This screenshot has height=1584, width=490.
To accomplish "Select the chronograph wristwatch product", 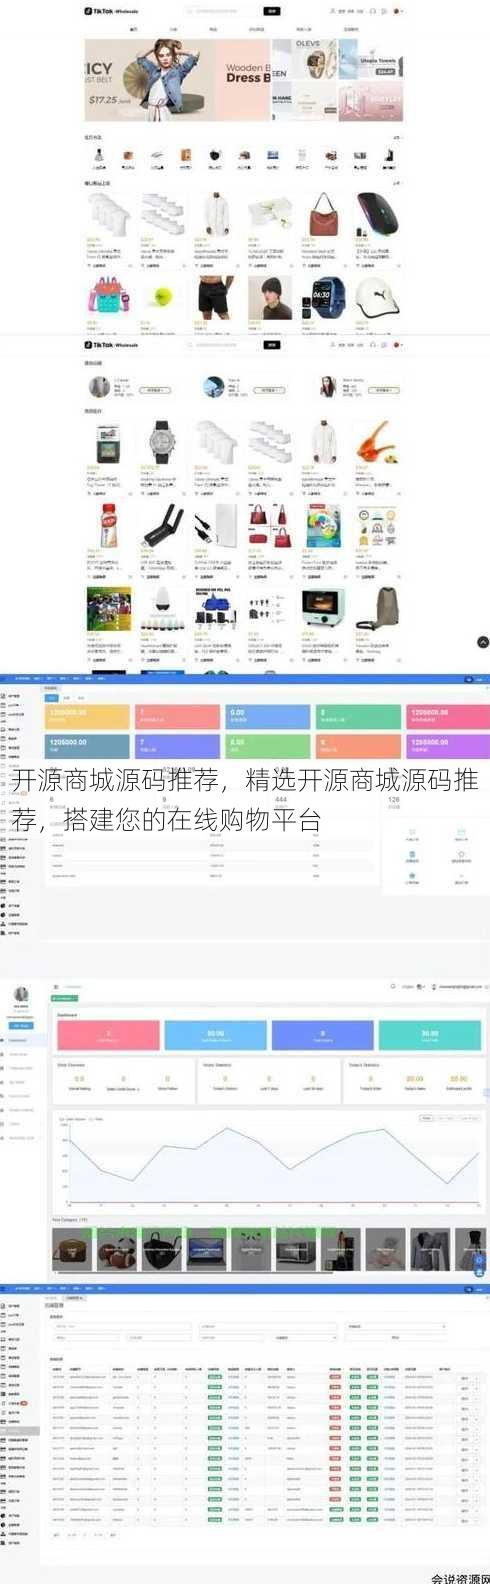I will pyautogui.click(x=161, y=441).
